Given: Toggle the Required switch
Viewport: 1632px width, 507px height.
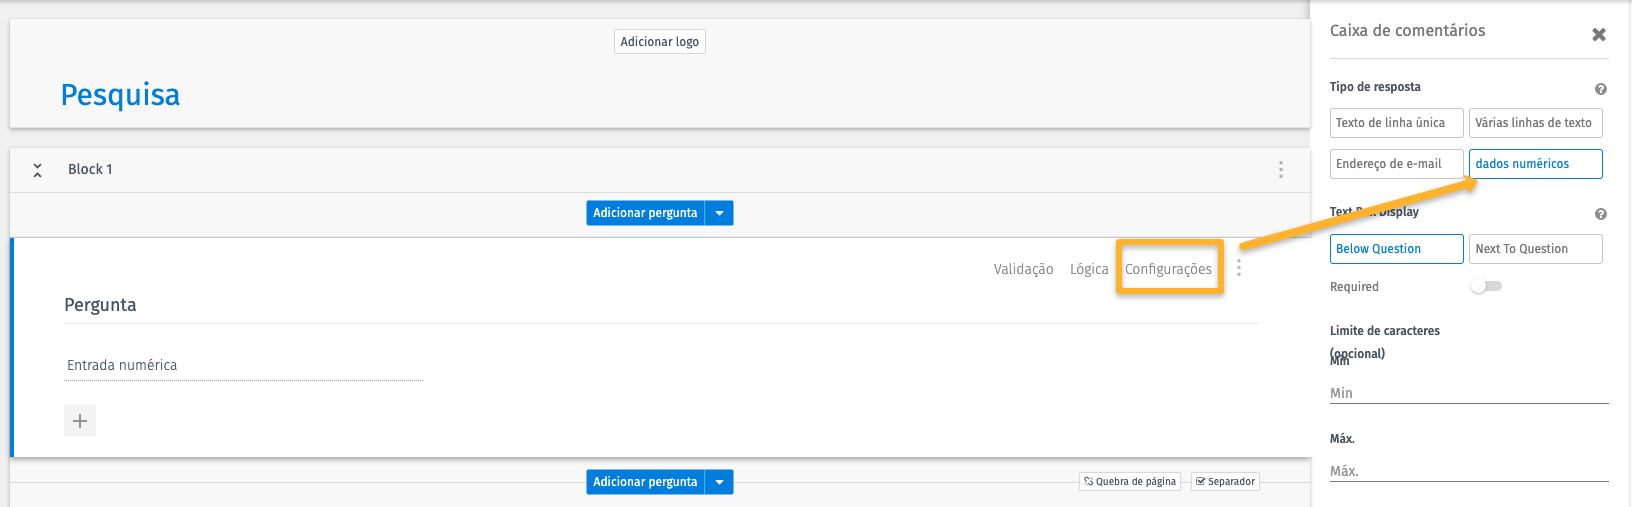Looking at the screenshot, I should click(1486, 287).
